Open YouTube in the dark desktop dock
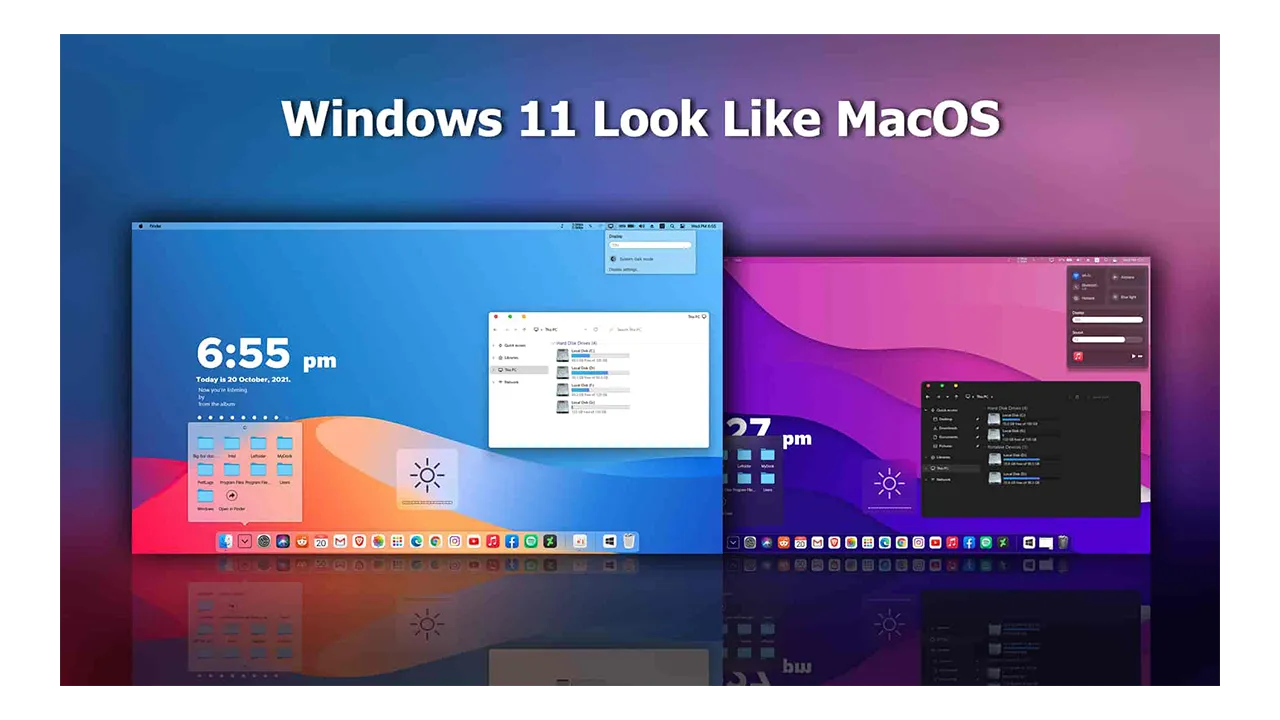The width and height of the screenshot is (1280, 720). coord(935,542)
